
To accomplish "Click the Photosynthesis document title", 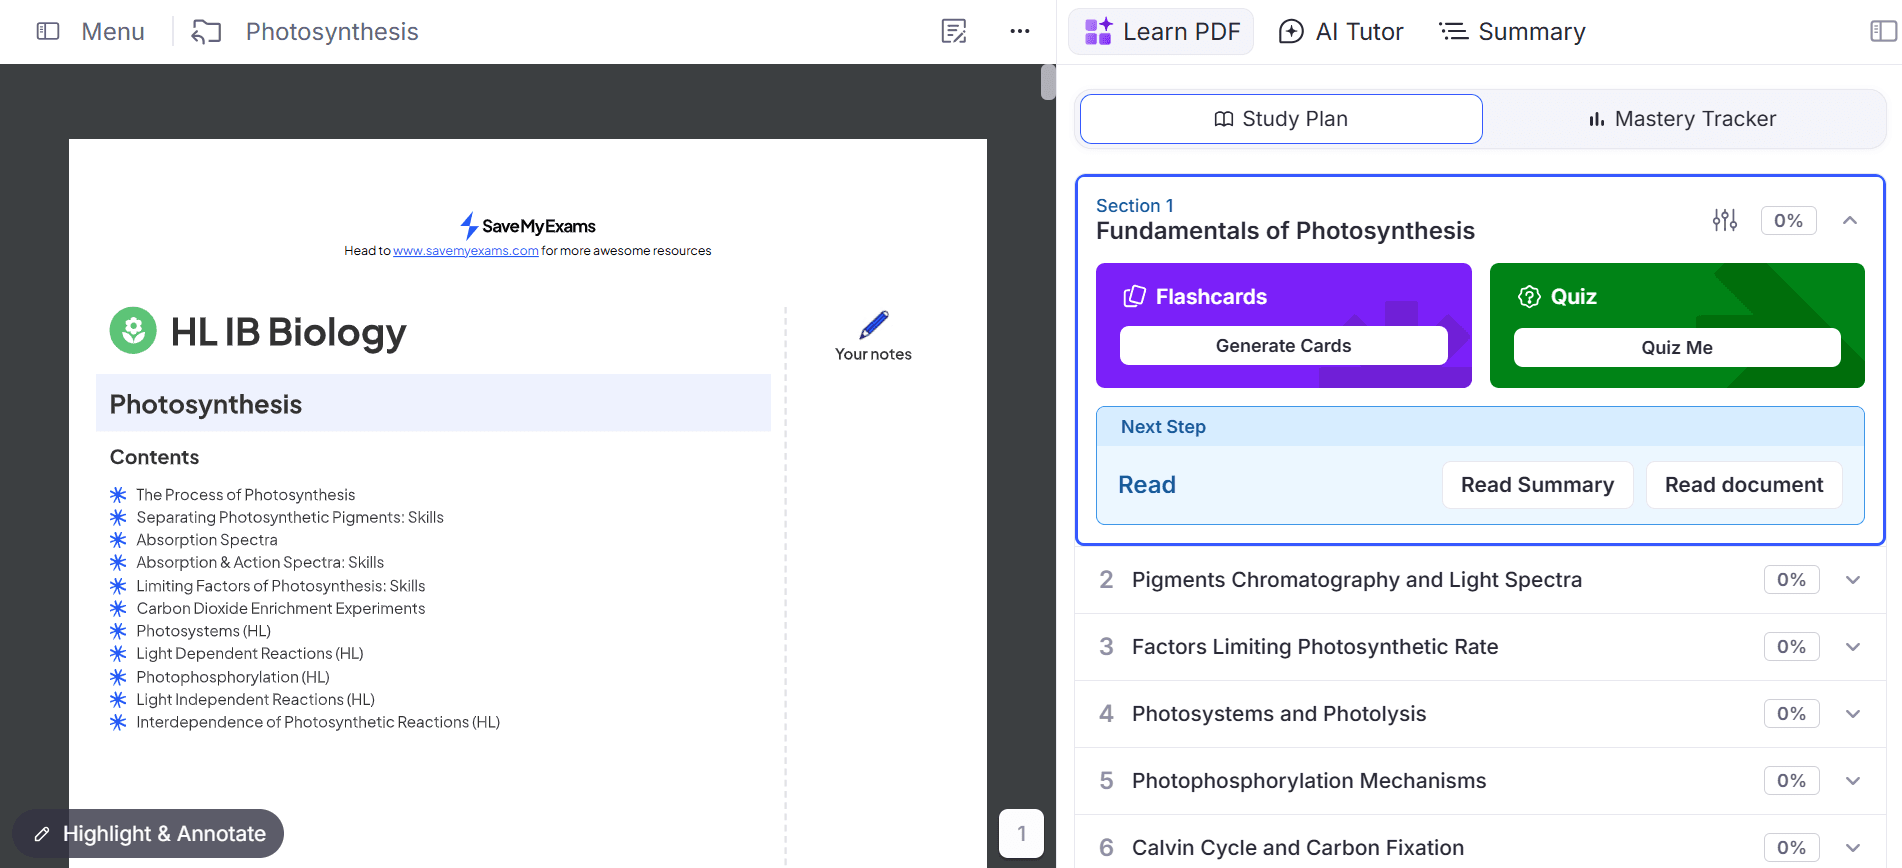I will point(332,32).
